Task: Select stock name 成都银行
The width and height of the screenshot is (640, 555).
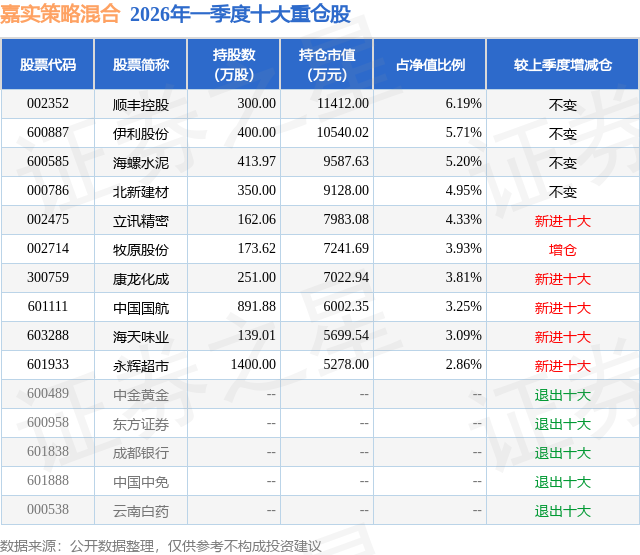Action: (x=141, y=453)
